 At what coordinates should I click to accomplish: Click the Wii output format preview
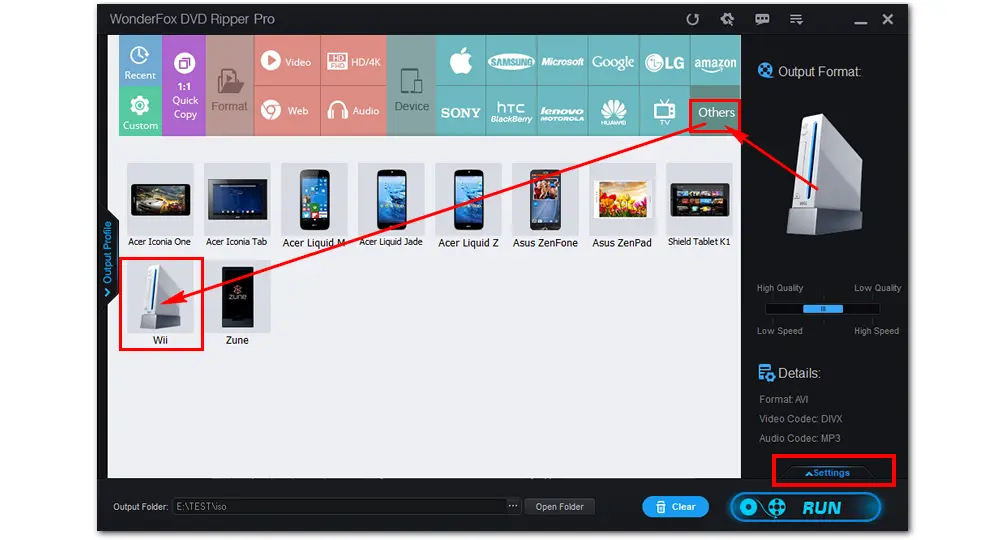tap(825, 173)
